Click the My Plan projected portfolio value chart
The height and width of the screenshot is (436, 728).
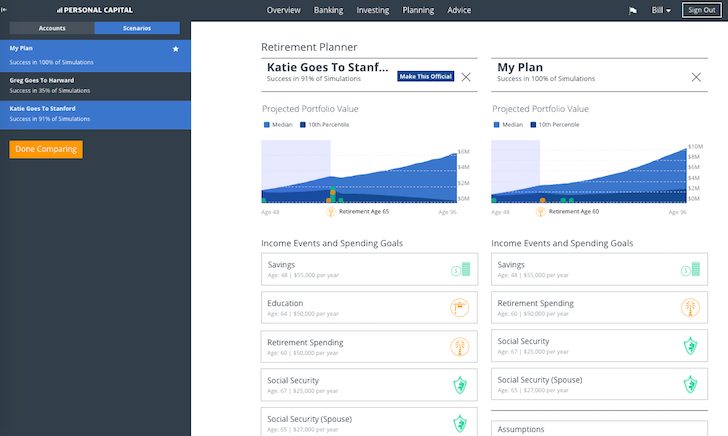click(x=589, y=172)
